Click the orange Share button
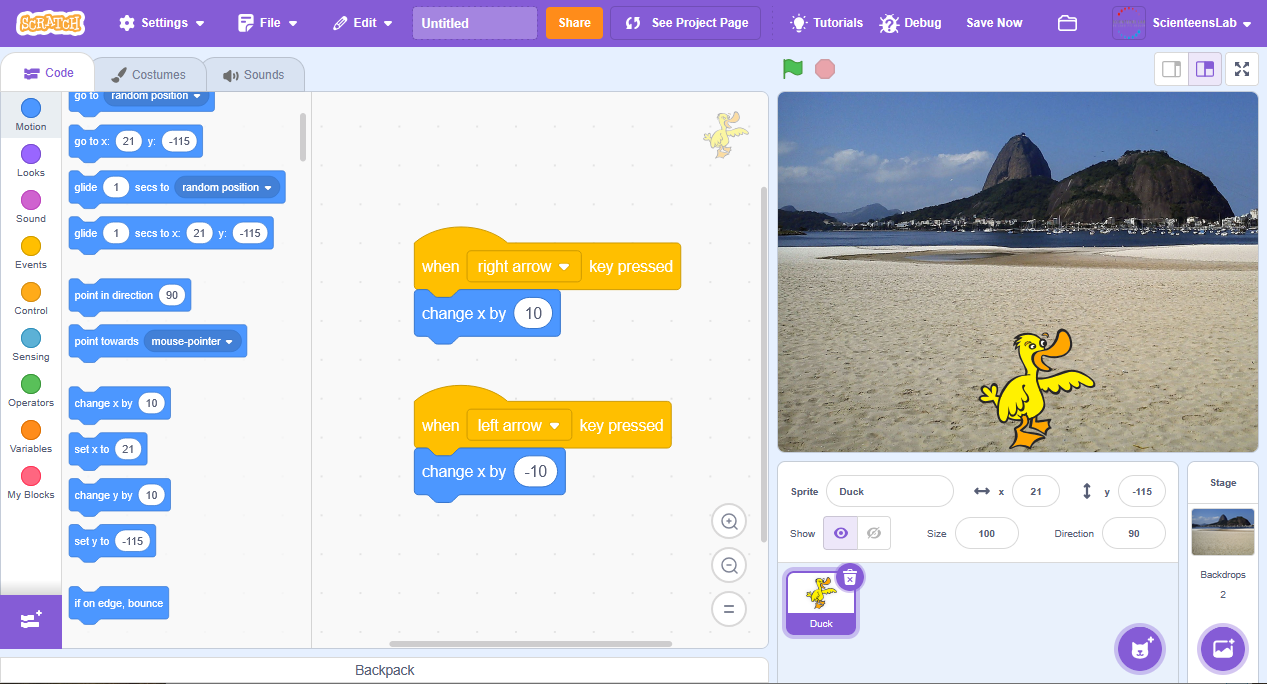This screenshot has height=684, width=1267. pyautogui.click(x=574, y=23)
